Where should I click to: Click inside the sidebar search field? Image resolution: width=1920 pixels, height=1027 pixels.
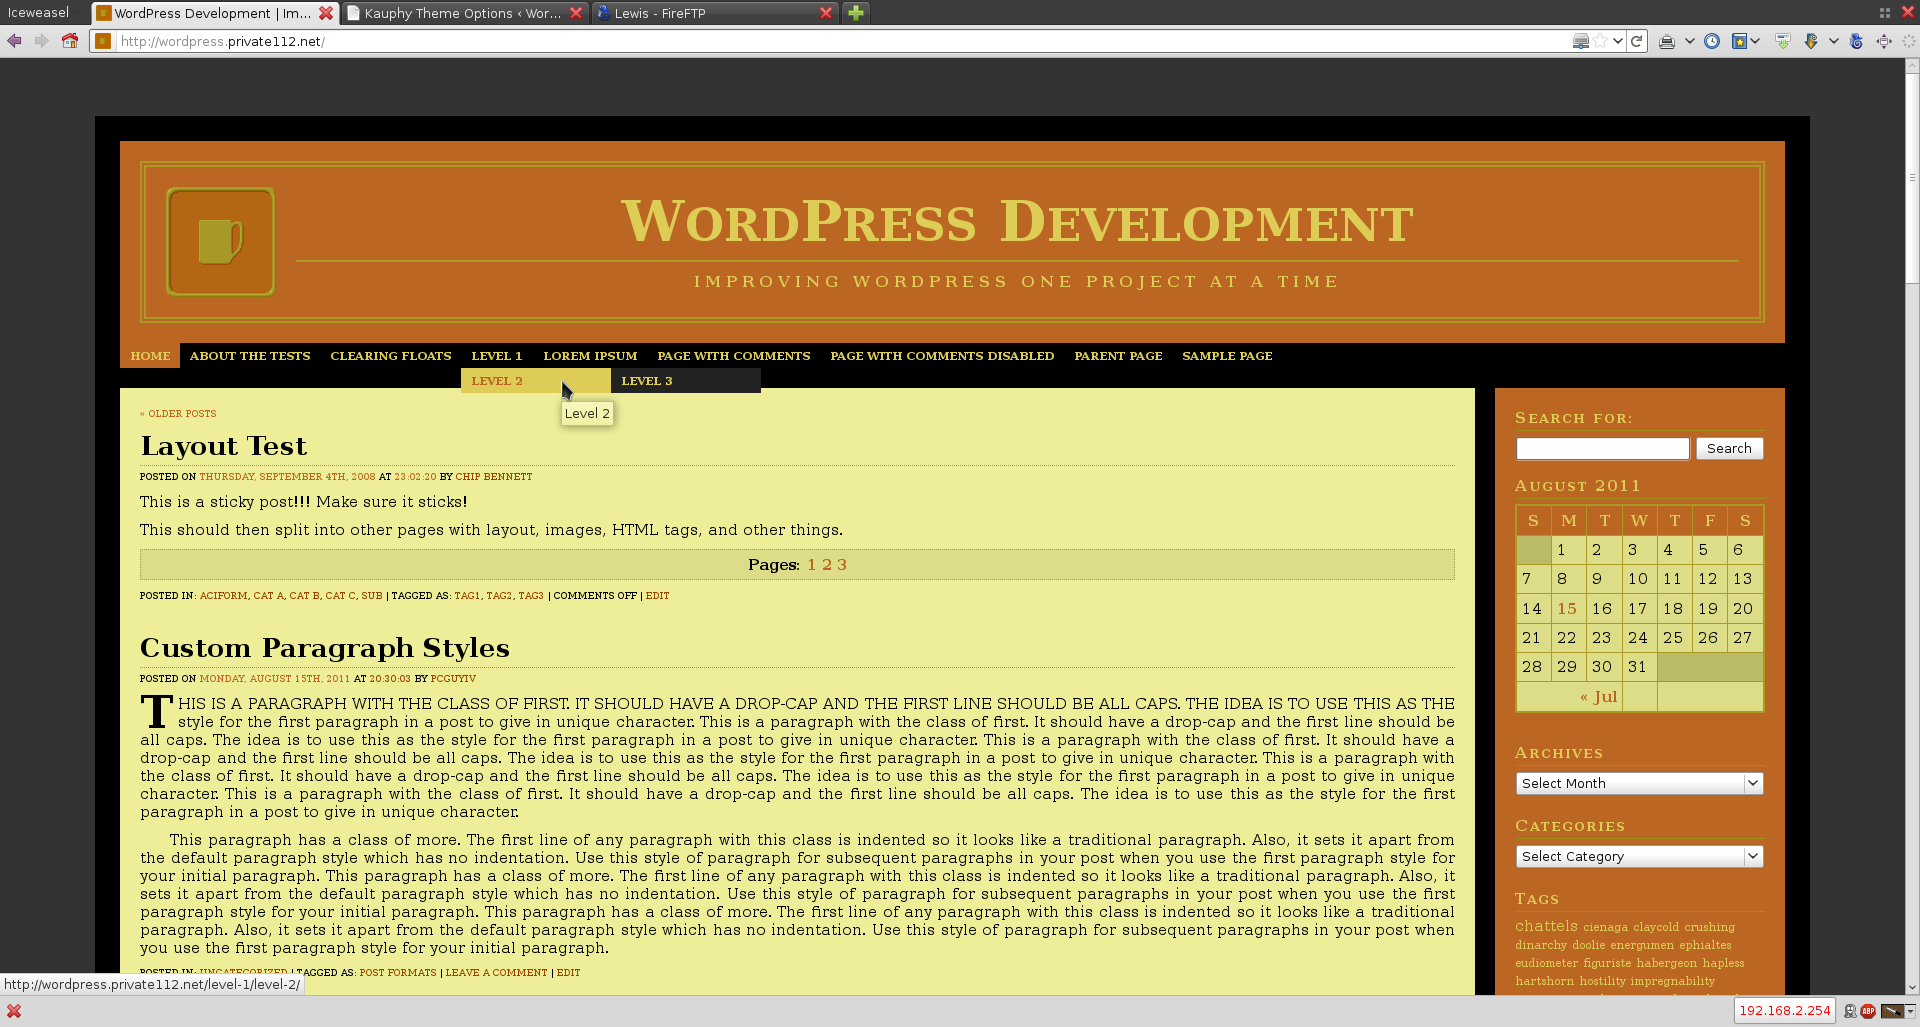point(1601,448)
